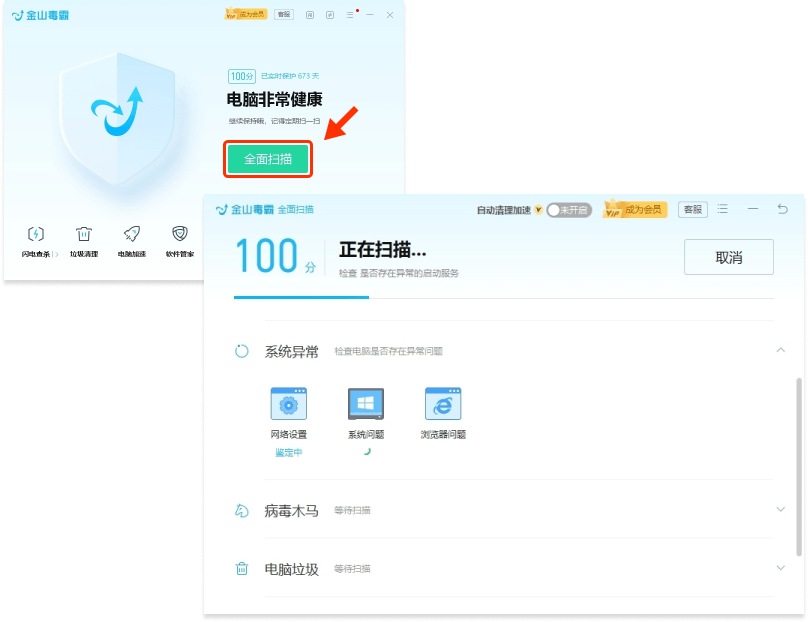Screen dimensions: 808x622
Task: Click the 正在扫描... status heading
Action: point(383,250)
